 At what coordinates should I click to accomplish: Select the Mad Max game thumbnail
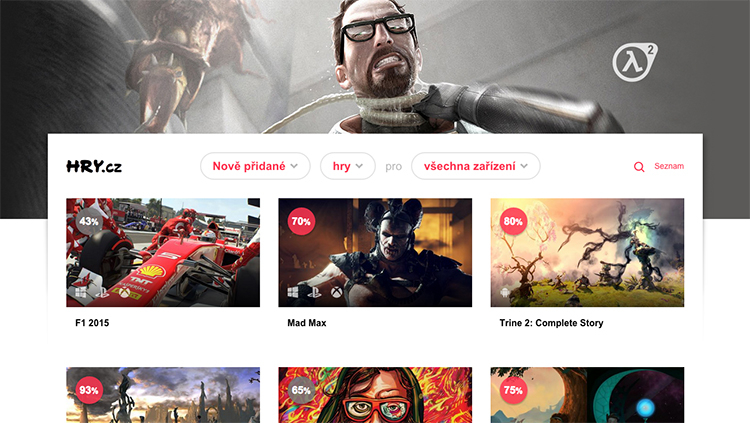coord(375,253)
